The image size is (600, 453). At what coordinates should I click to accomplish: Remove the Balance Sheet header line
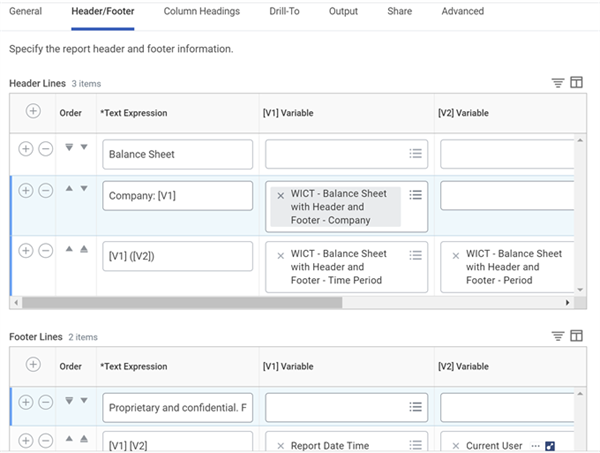[x=46, y=148]
